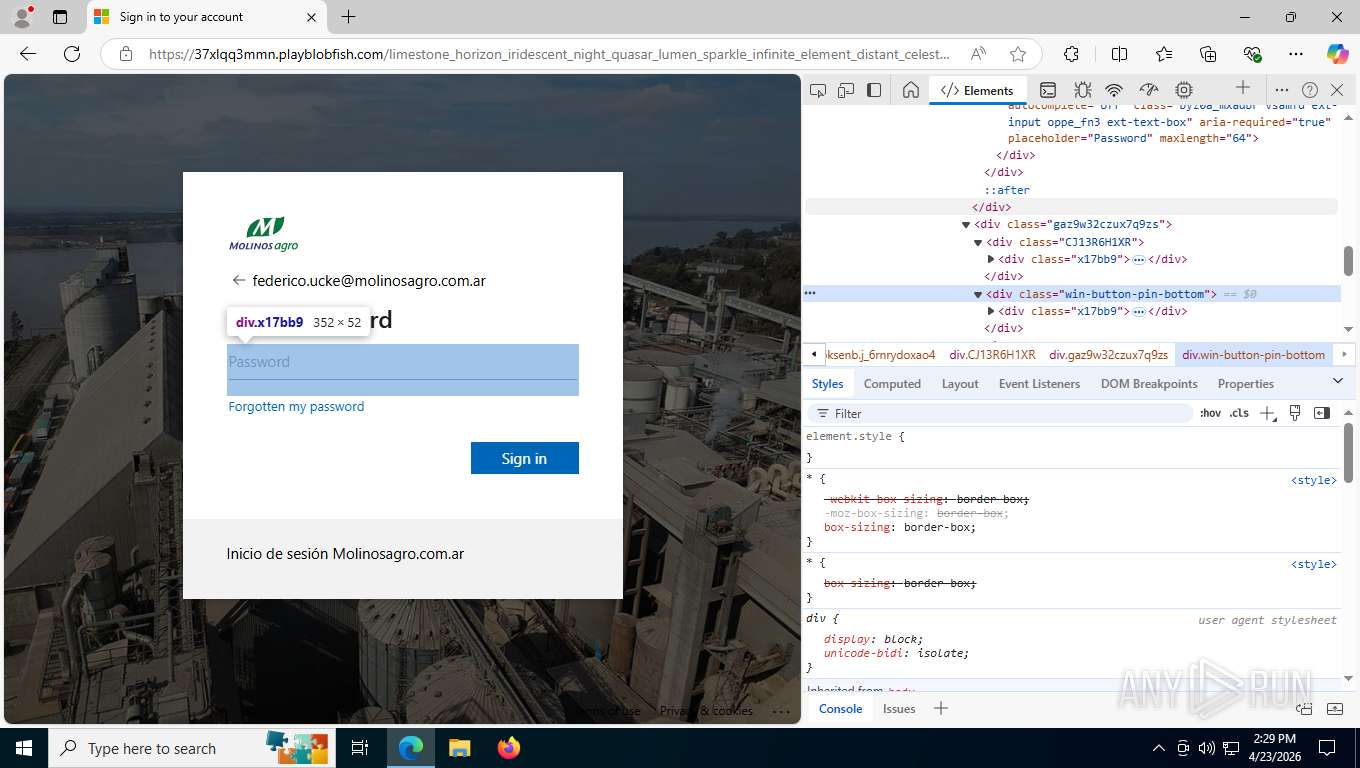Collapse the div gaz9w32czux7q9zs node

coord(966,225)
